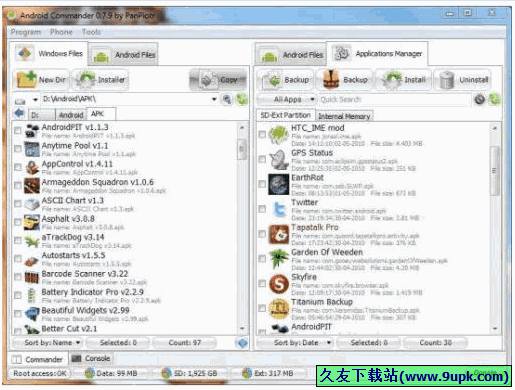Image resolution: width=515 pixels, height=390 pixels.
Task: Click the Twitter app icon in right list
Action: (x=279, y=209)
